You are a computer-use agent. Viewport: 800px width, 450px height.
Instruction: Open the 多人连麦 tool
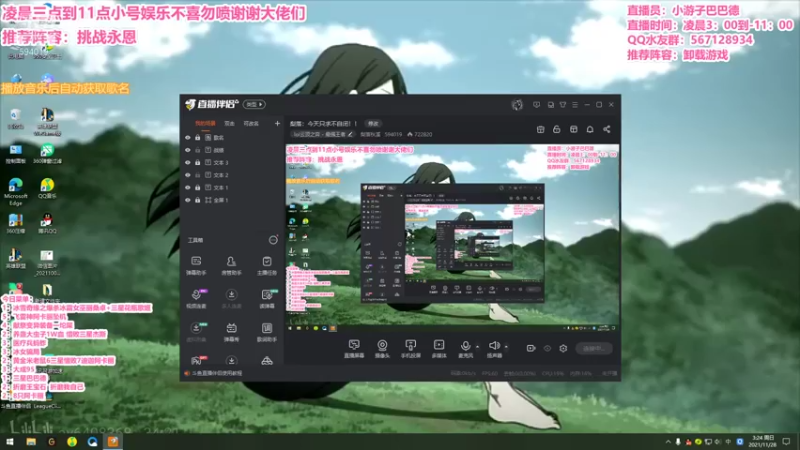click(x=231, y=299)
